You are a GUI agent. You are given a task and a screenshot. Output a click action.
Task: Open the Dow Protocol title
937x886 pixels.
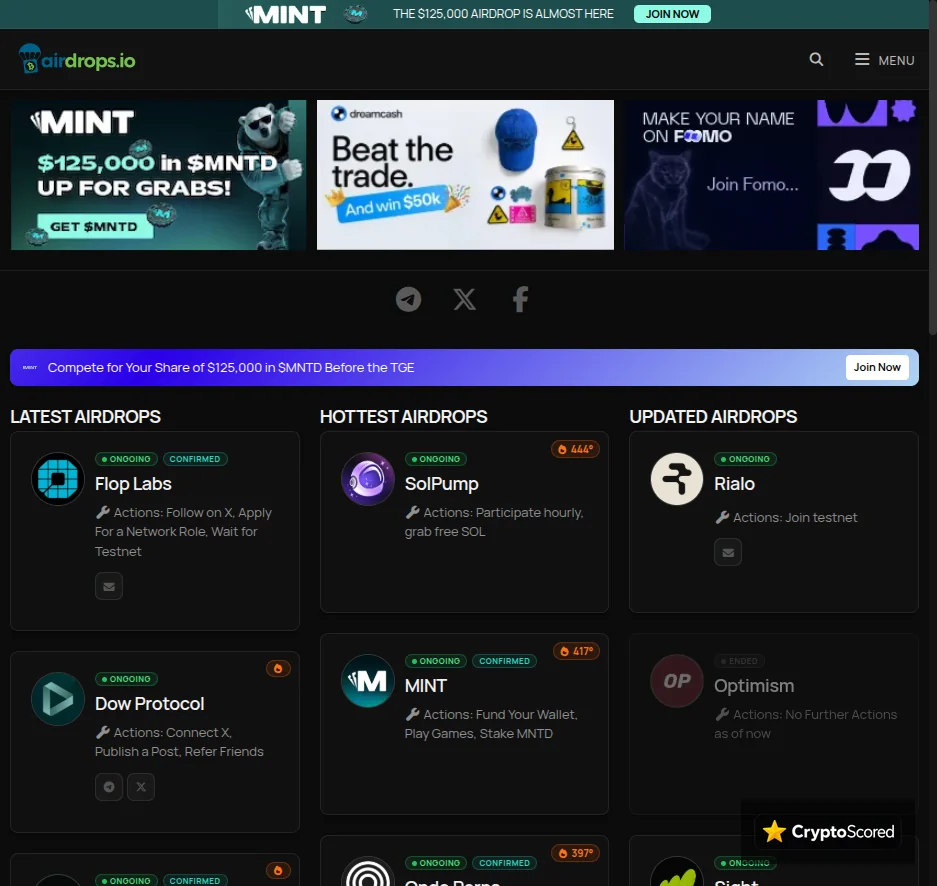[149, 704]
